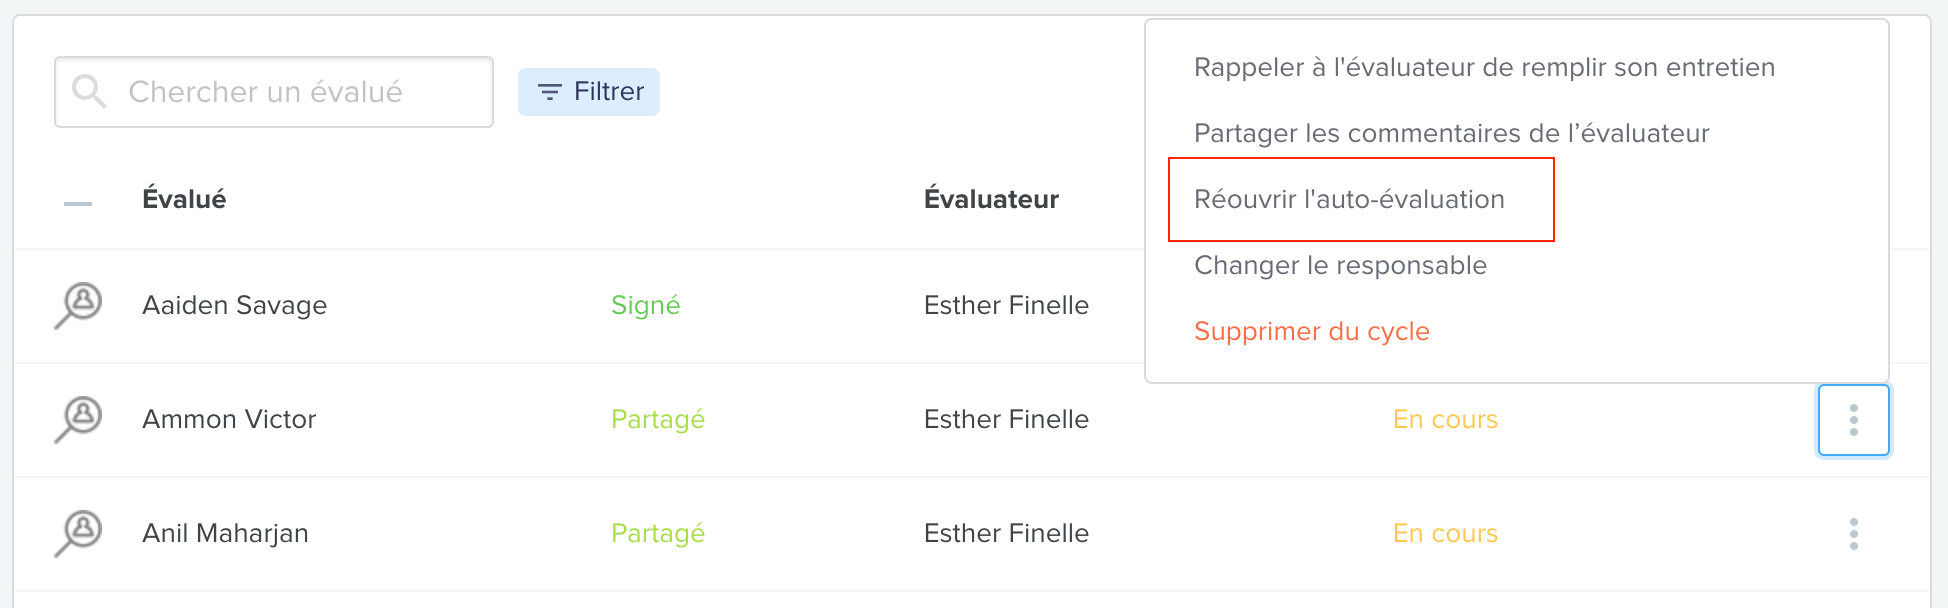Toggle the select-all checkbox in header
1948x608 pixels.
tap(78, 203)
